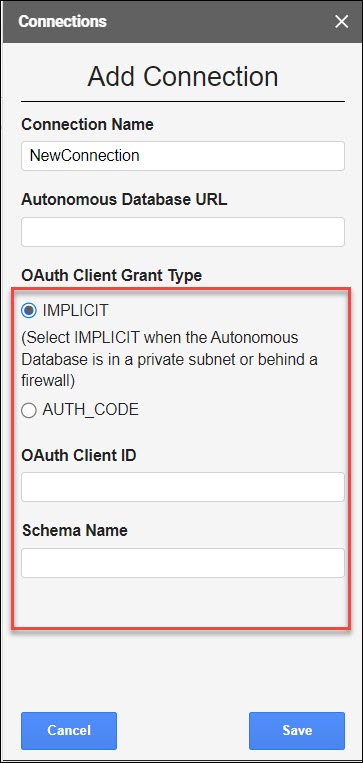
Task: Click the OAuth Client ID input box
Action: (183, 487)
